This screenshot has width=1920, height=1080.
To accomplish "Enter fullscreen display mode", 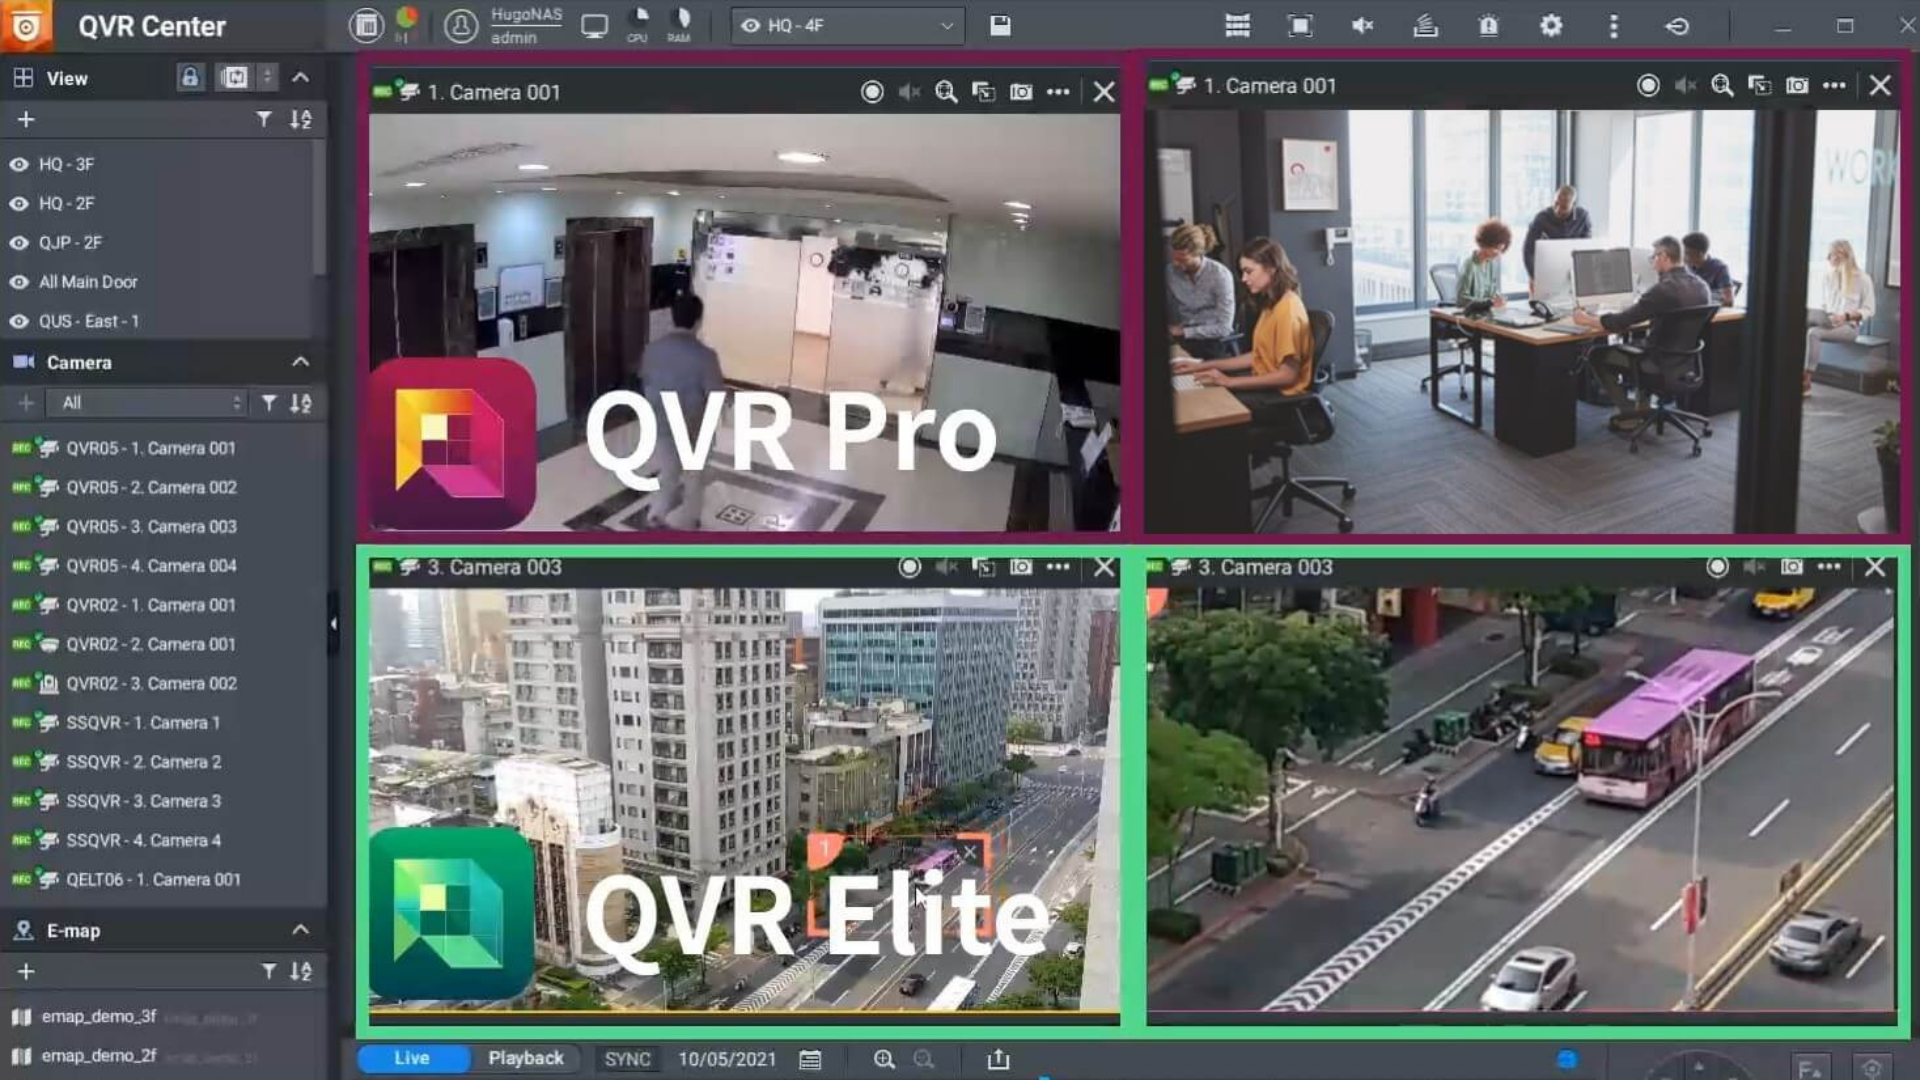I will (x=1300, y=26).
